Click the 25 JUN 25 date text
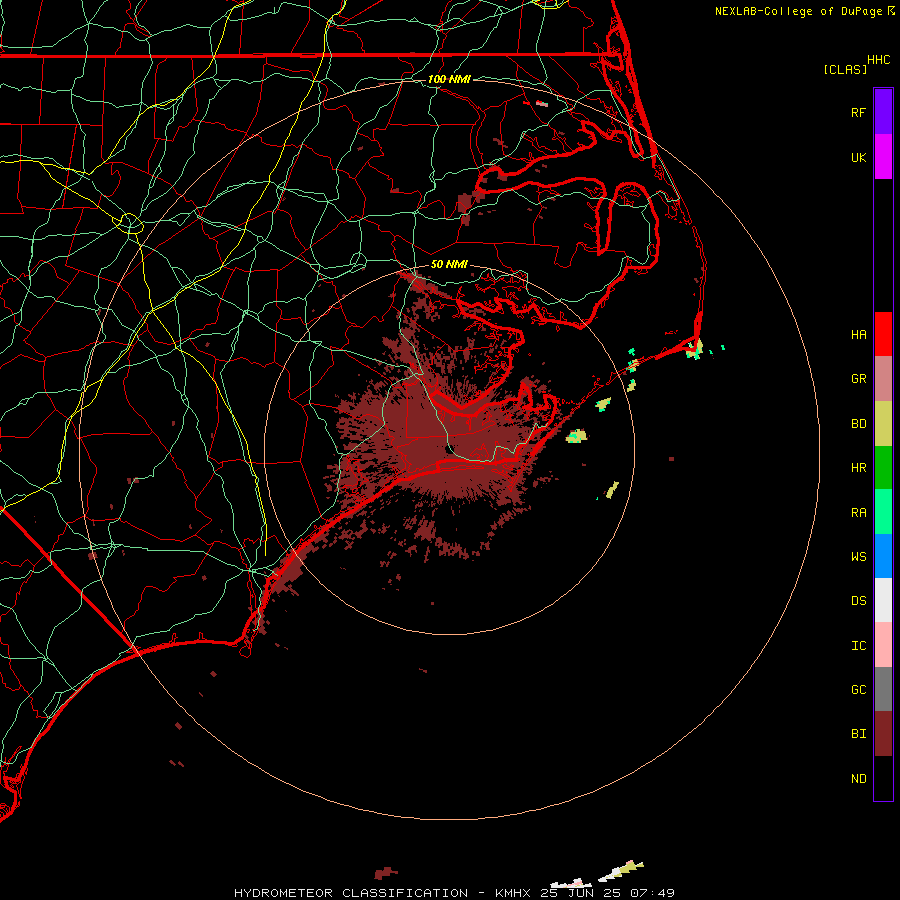This screenshot has height=900, width=900. point(580,893)
